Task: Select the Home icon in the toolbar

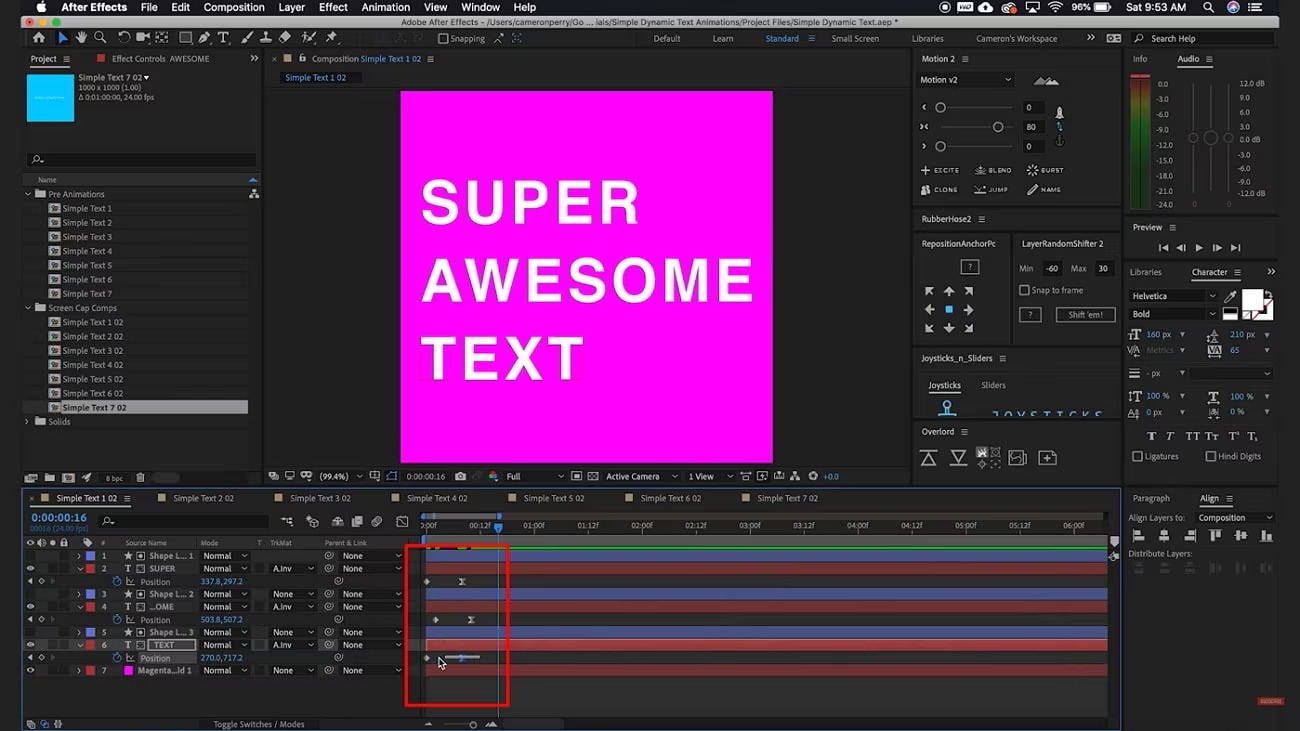Action: pyautogui.click(x=38, y=38)
